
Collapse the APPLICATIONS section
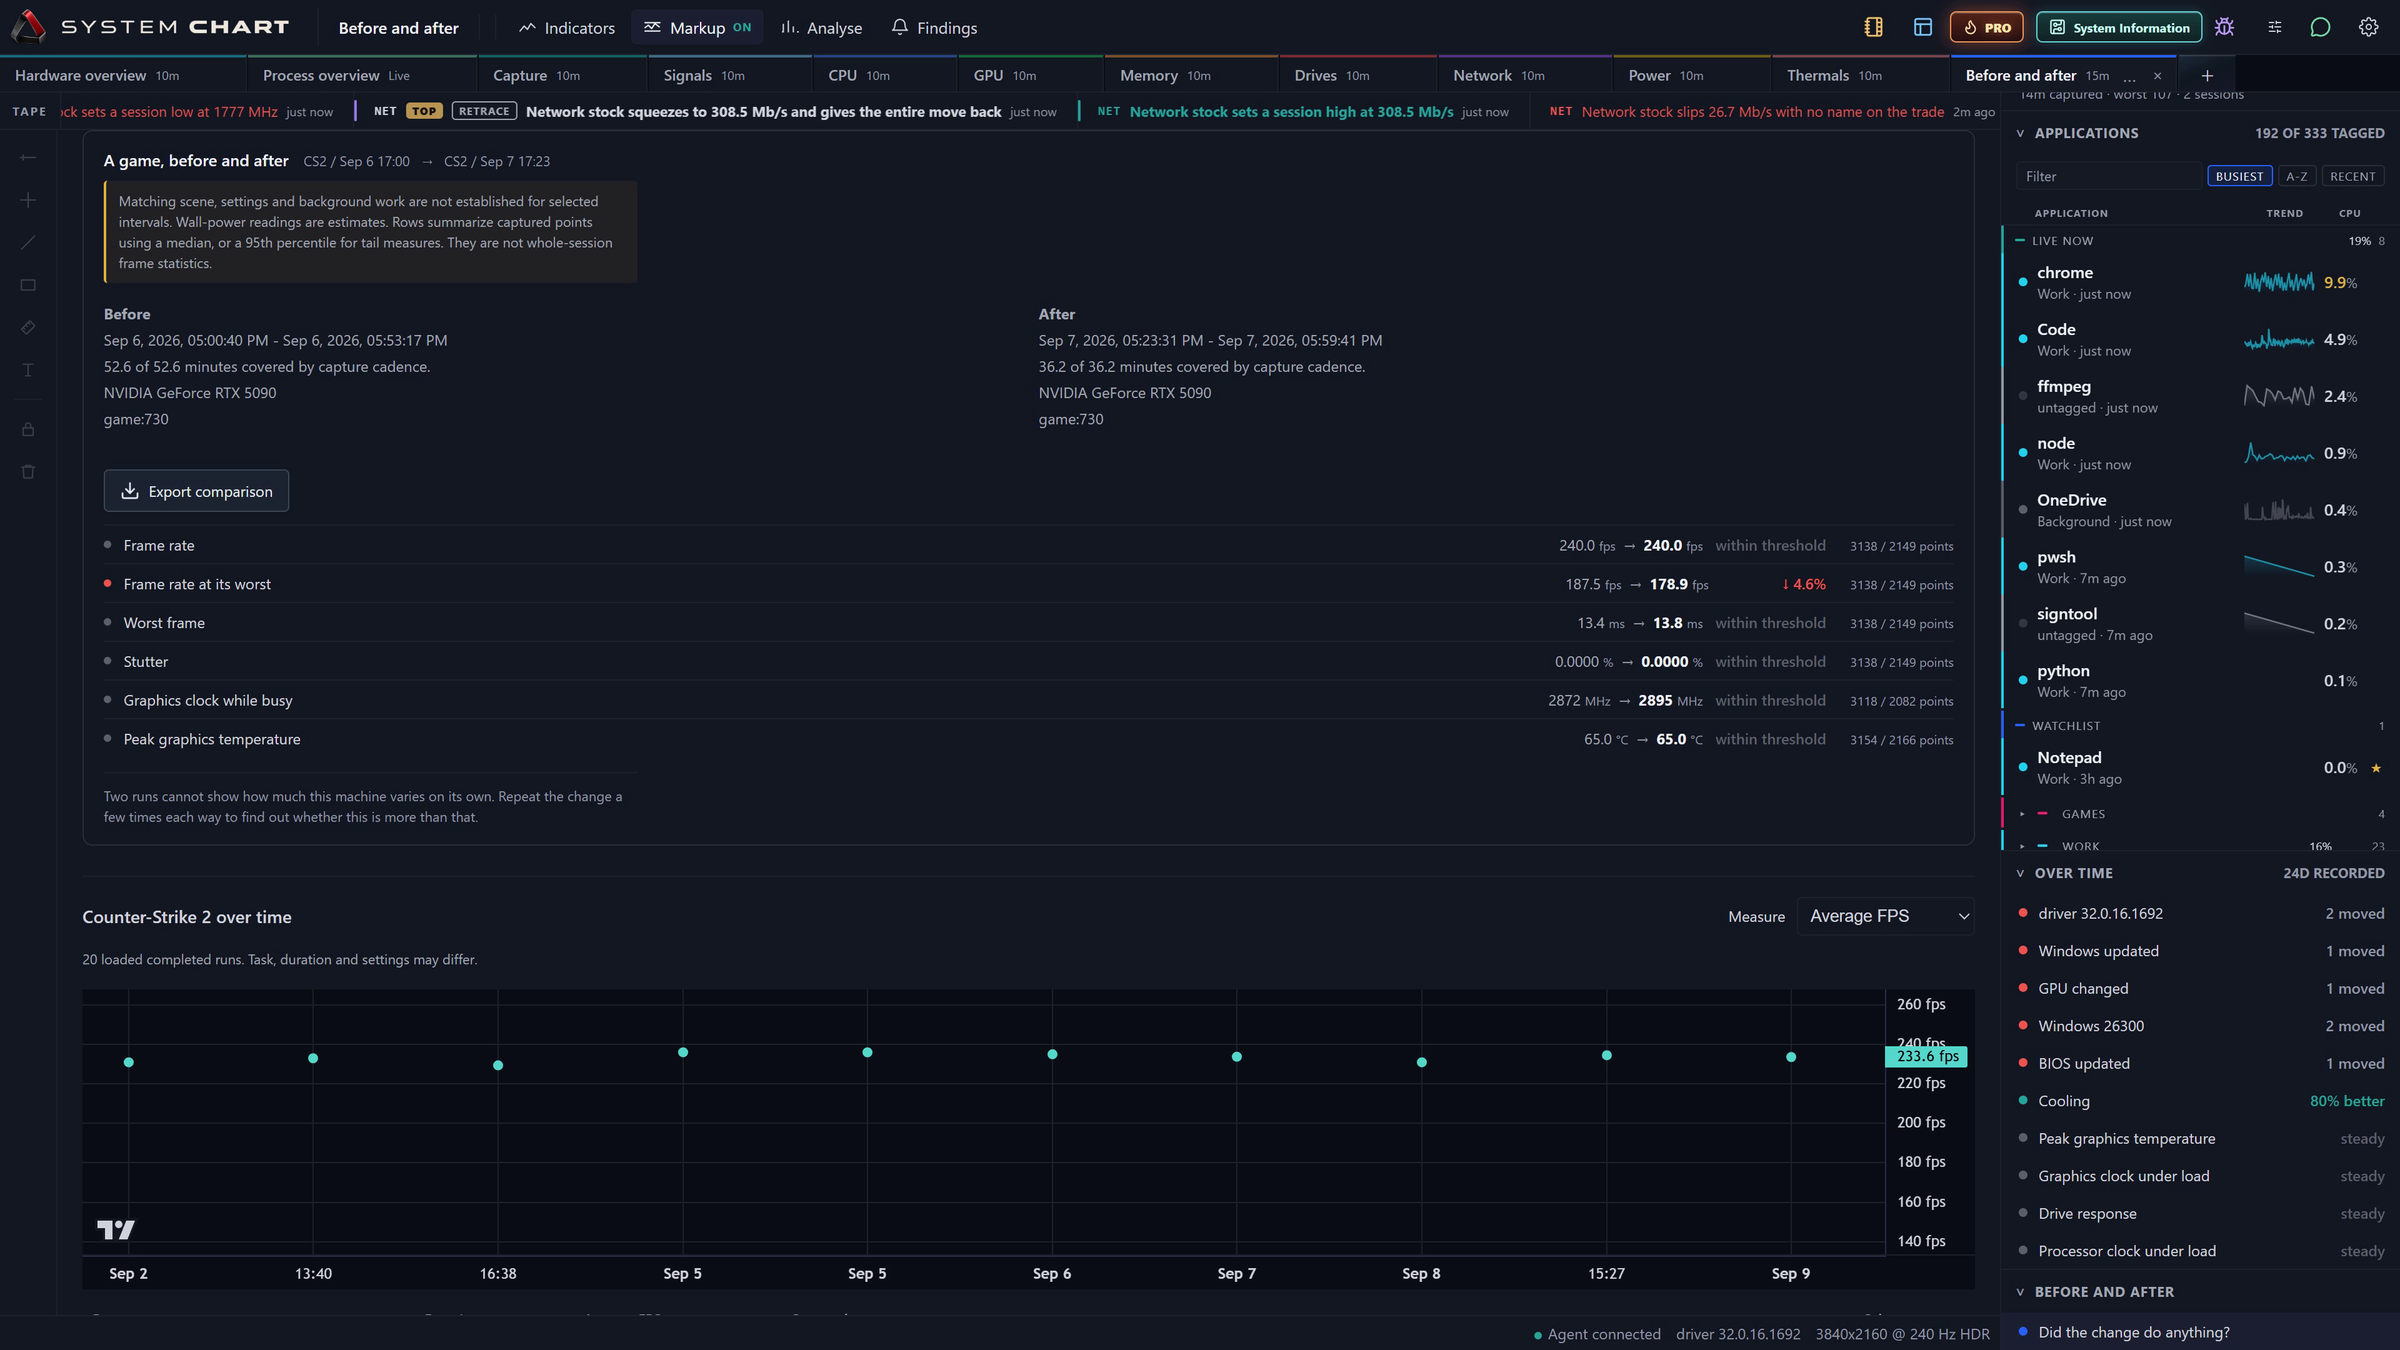coord(2020,133)
